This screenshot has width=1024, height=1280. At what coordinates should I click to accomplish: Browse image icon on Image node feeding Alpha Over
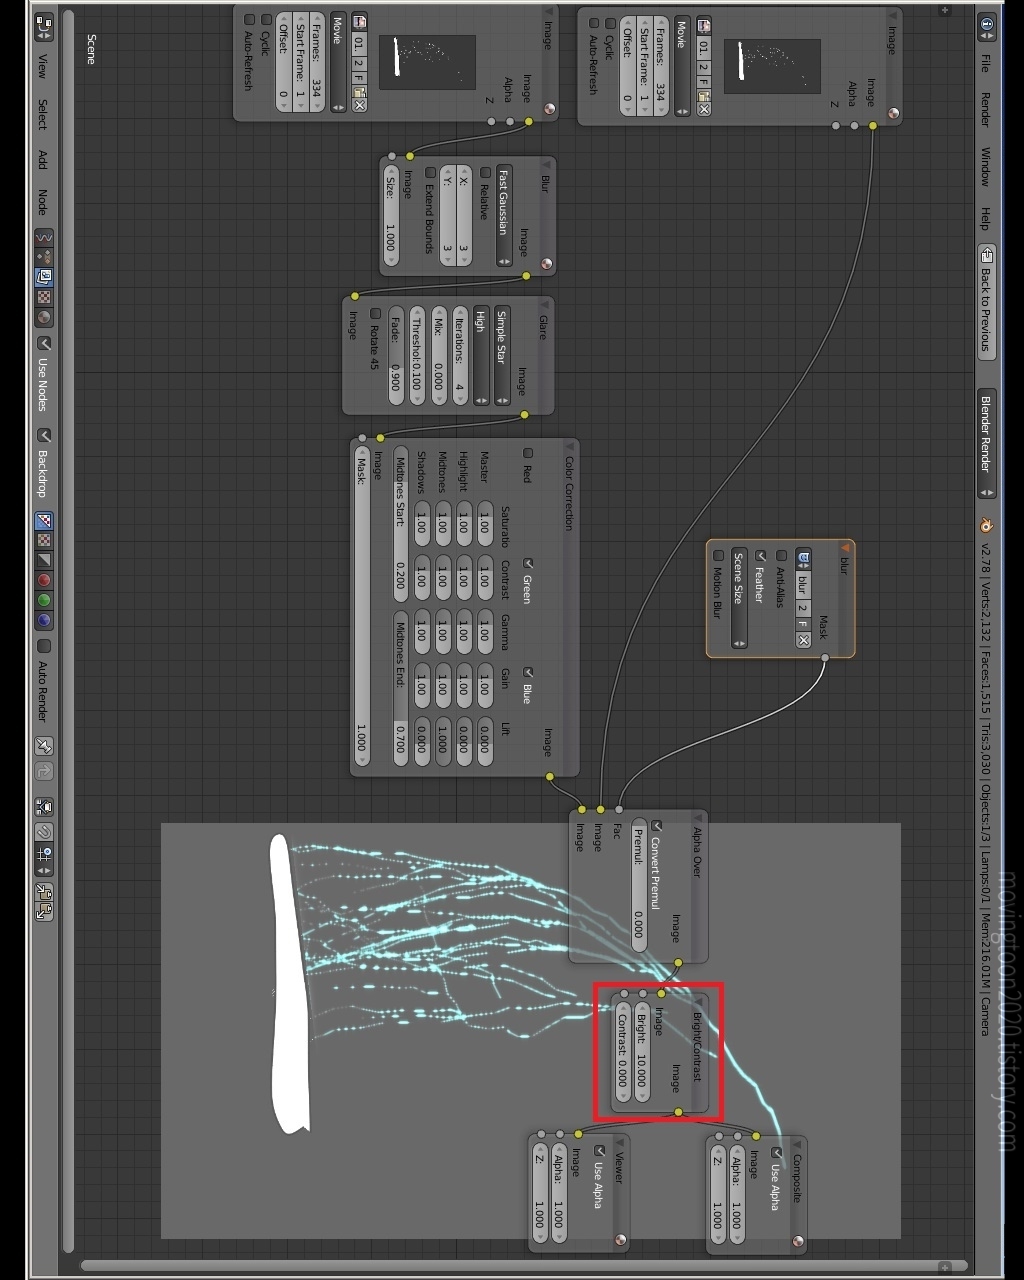tap(704, 25)
